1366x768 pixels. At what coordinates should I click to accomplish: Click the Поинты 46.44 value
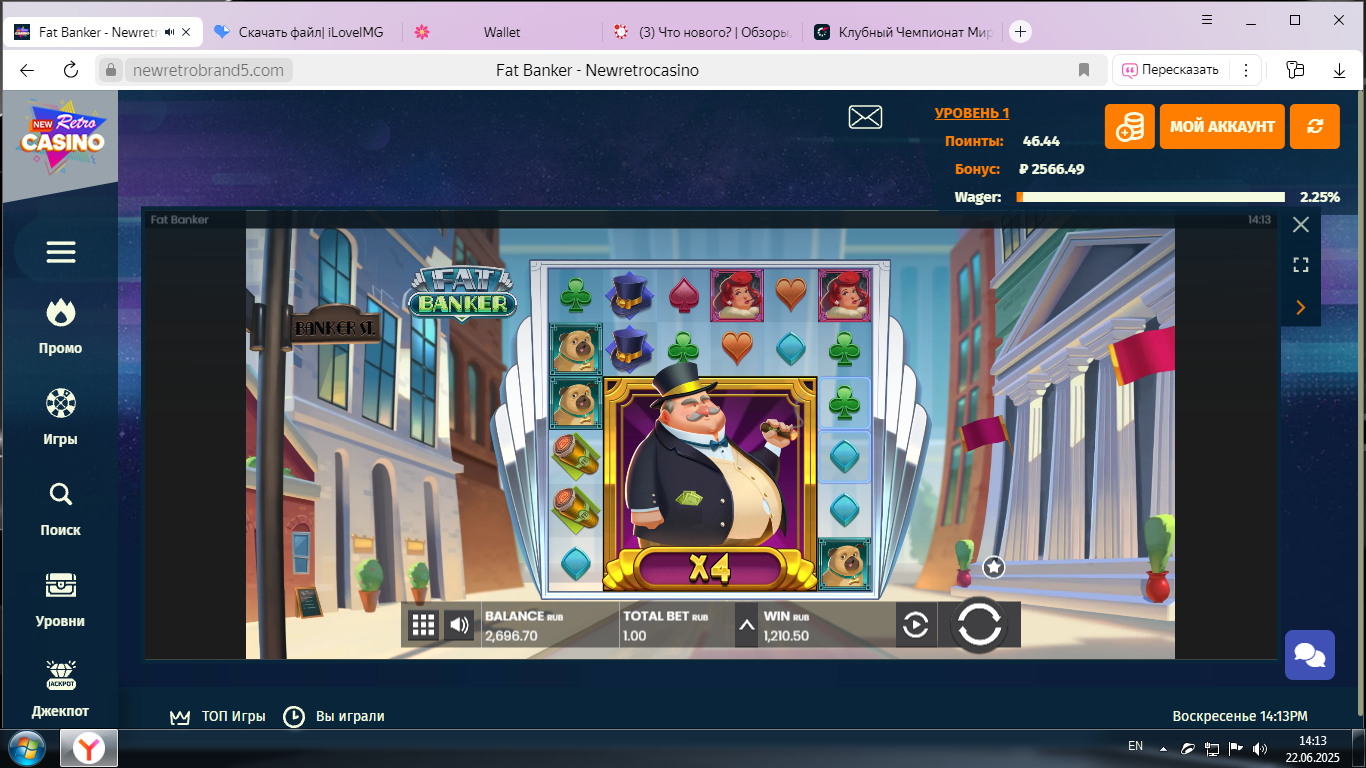click(1041, 141)
